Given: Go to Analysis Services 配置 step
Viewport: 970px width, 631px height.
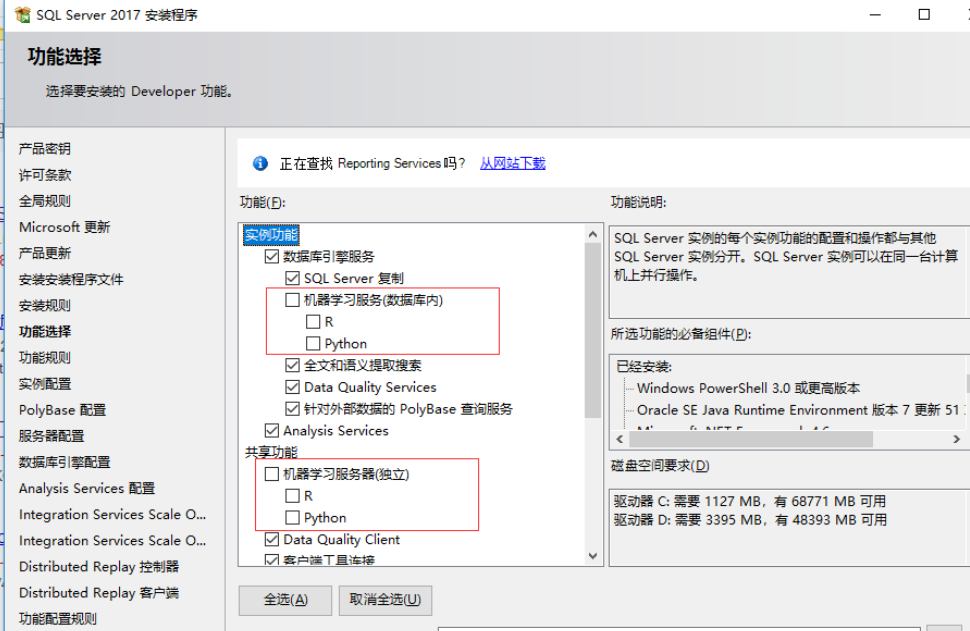Looking at the screenshot, I should (x=87, y=488).
